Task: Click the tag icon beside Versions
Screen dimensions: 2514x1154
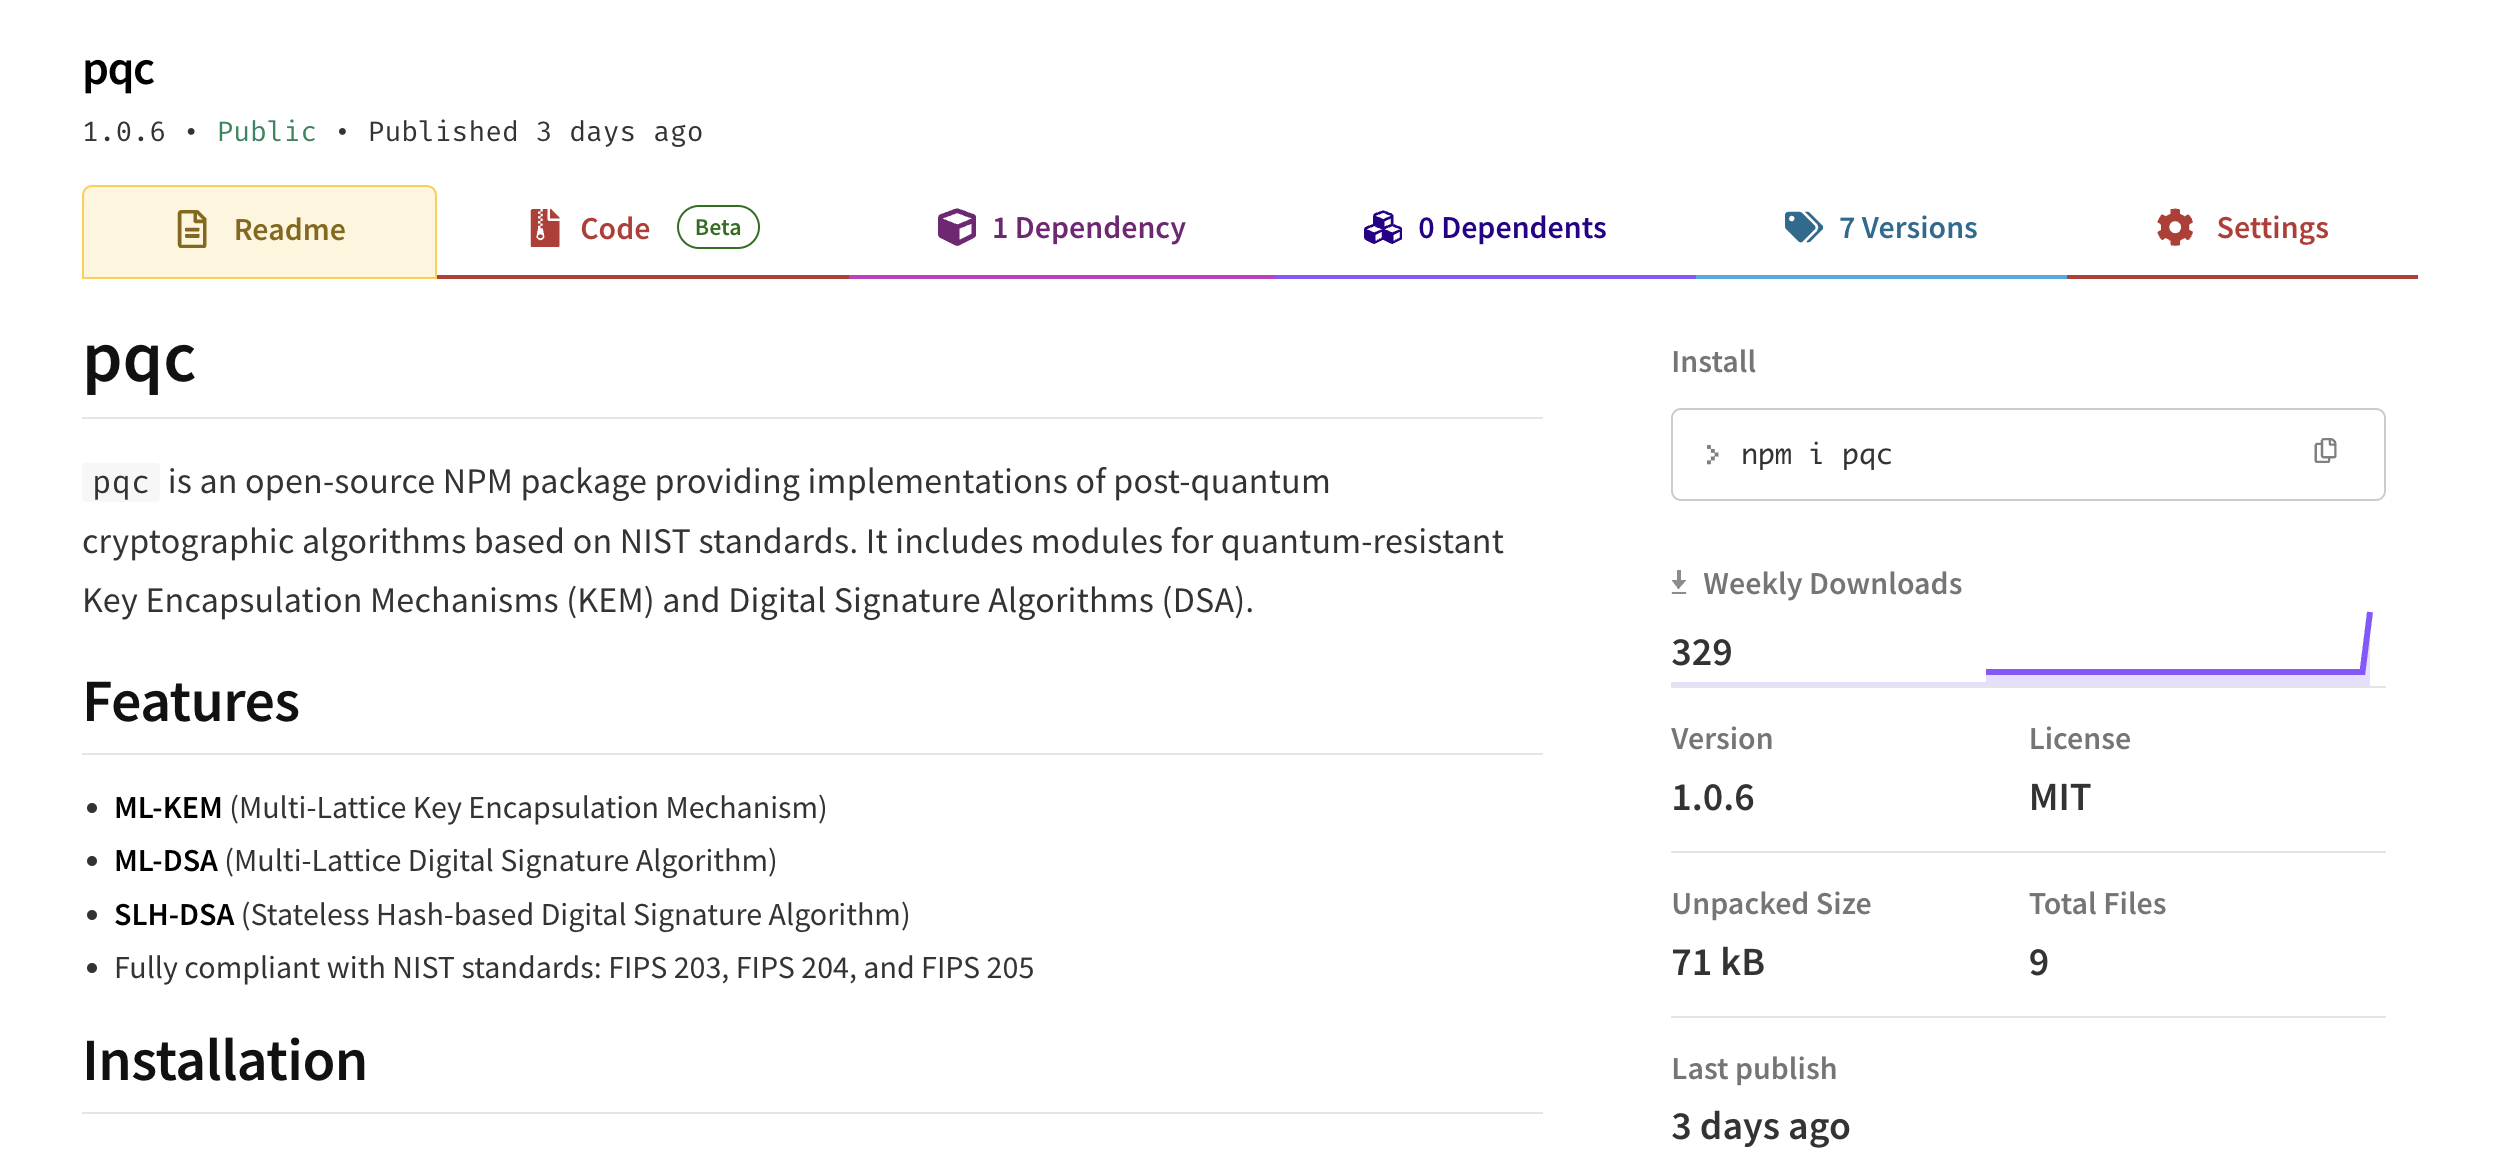Action: coord(1802,228)
